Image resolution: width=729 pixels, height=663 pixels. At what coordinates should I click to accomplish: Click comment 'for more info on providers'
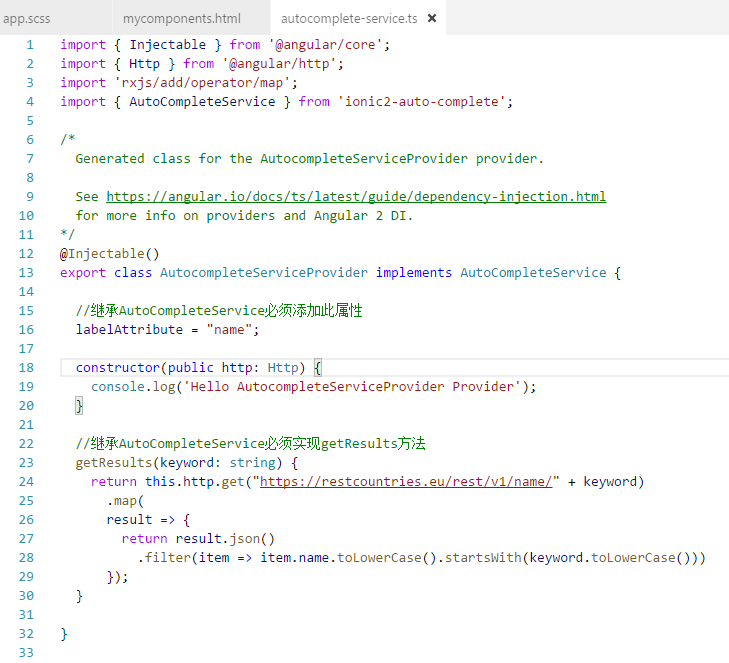[x=175, y=216]
